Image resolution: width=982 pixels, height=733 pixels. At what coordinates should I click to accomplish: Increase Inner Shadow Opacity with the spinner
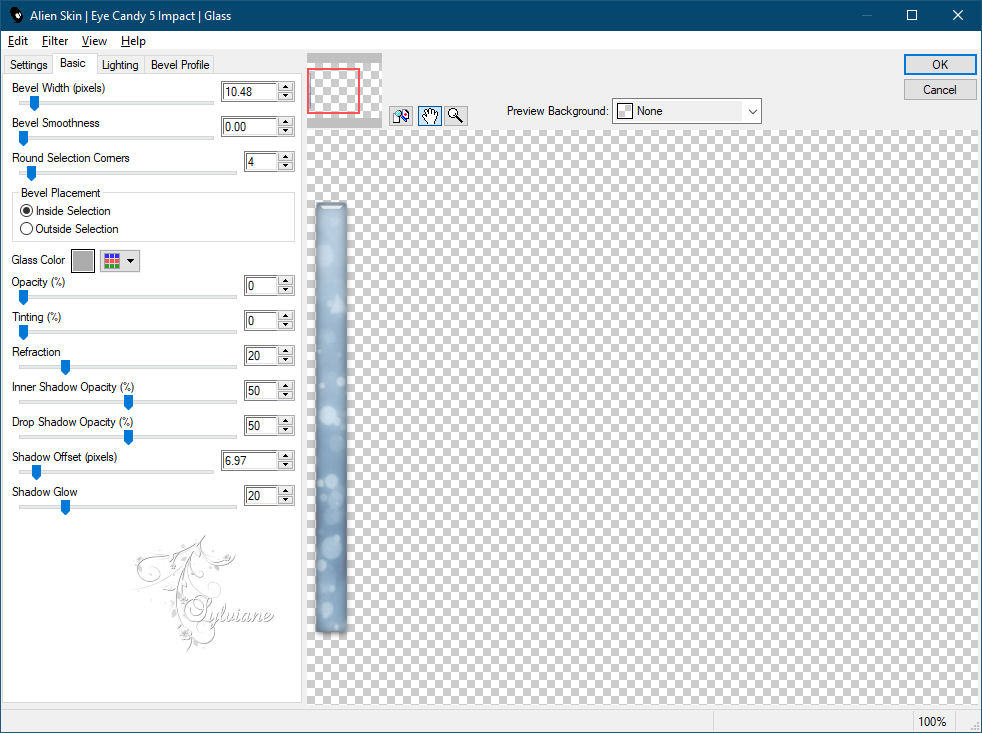(286, 387)
